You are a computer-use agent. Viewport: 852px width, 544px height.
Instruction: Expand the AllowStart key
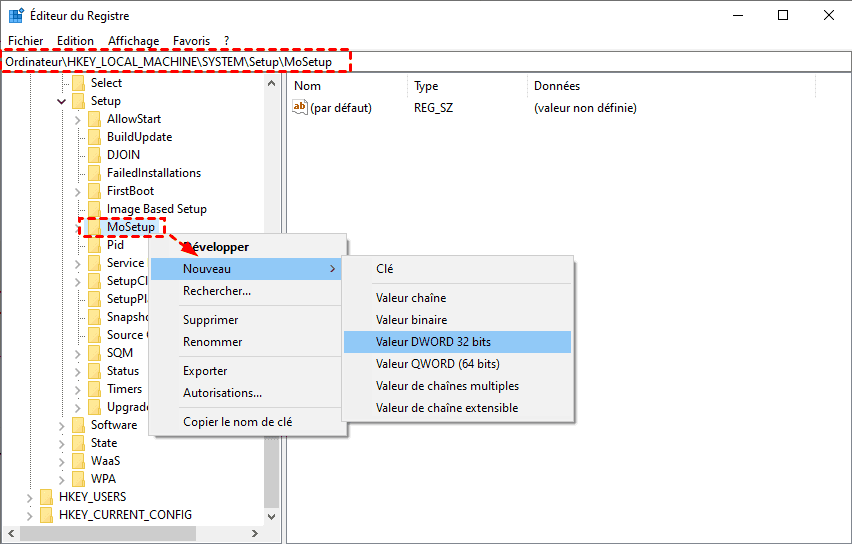78,120
